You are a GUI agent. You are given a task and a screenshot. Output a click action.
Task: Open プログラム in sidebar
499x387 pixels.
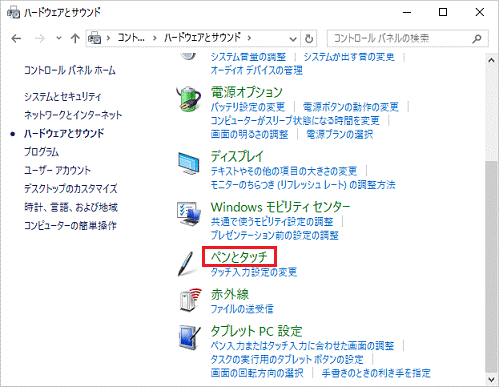(41, 152)
